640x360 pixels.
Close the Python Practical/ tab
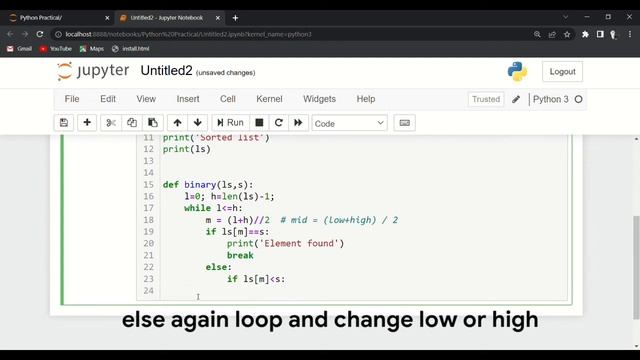point(107,18)
